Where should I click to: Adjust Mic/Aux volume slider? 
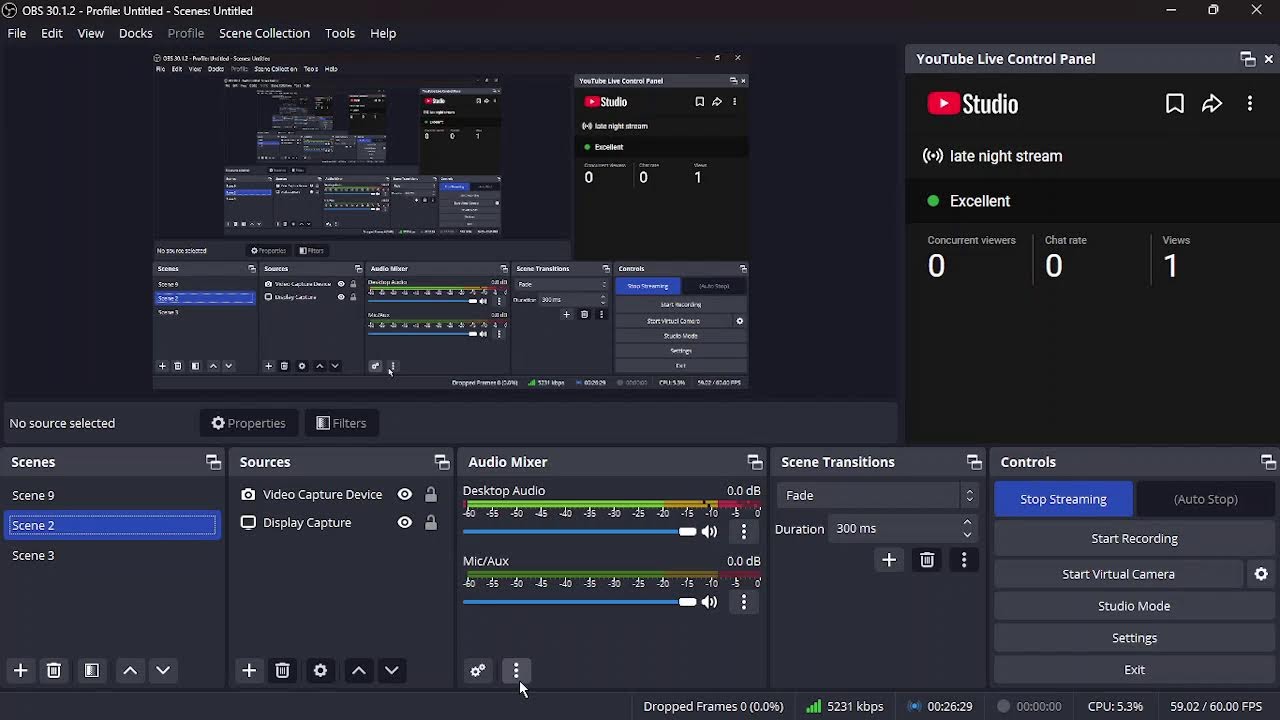pyautogui.click(x=580, y=602)
